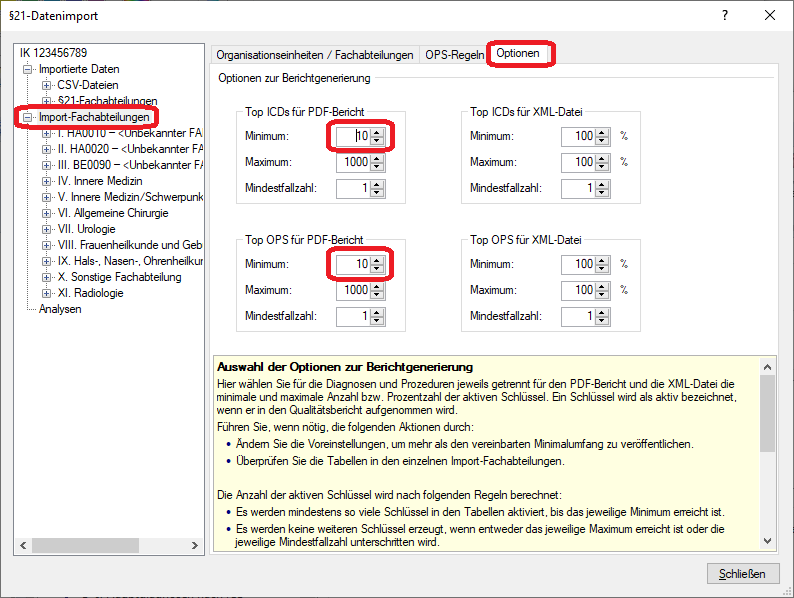Expand the IV. Innere Medizin node

pos(46,181)
